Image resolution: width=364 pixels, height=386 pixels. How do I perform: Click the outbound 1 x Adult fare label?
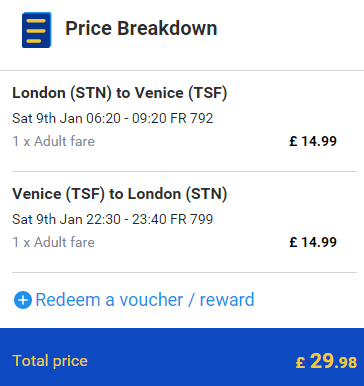[x=53, y=141]
